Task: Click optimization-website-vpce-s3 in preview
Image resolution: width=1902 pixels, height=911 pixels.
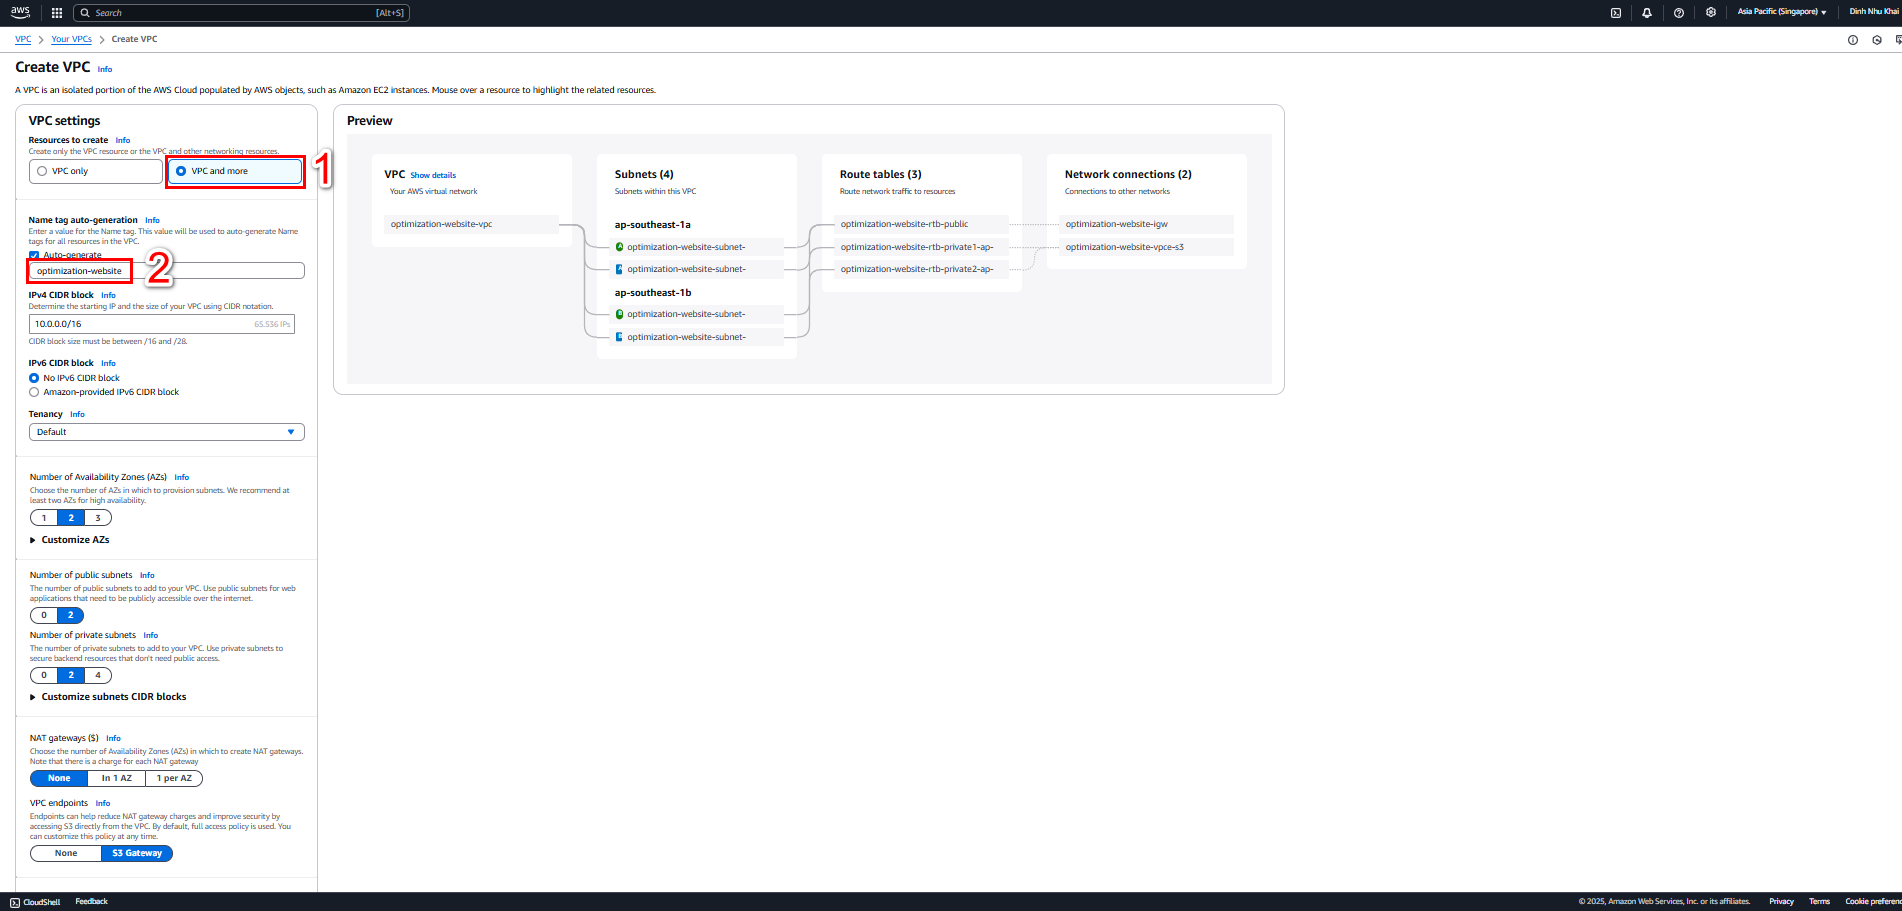Action: [x=1146, y=247]
